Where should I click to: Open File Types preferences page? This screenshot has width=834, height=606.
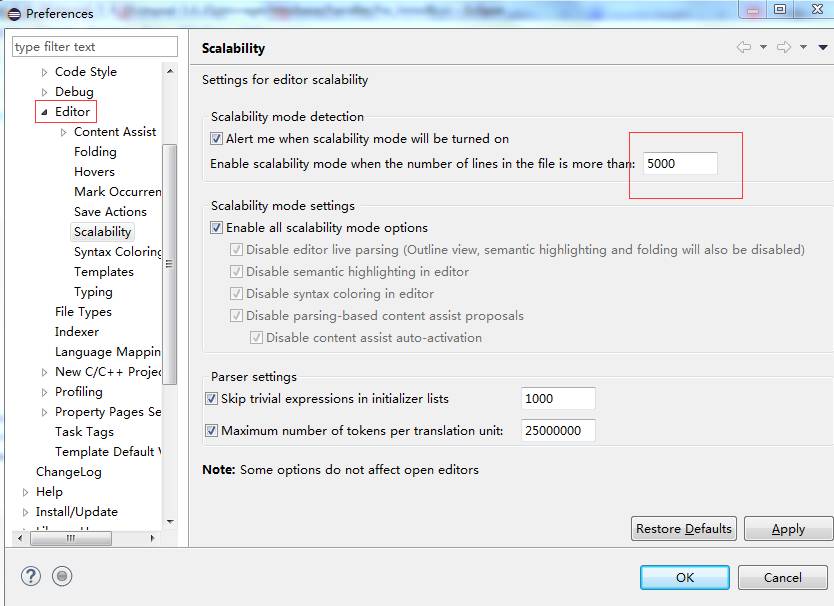point(83,312)
